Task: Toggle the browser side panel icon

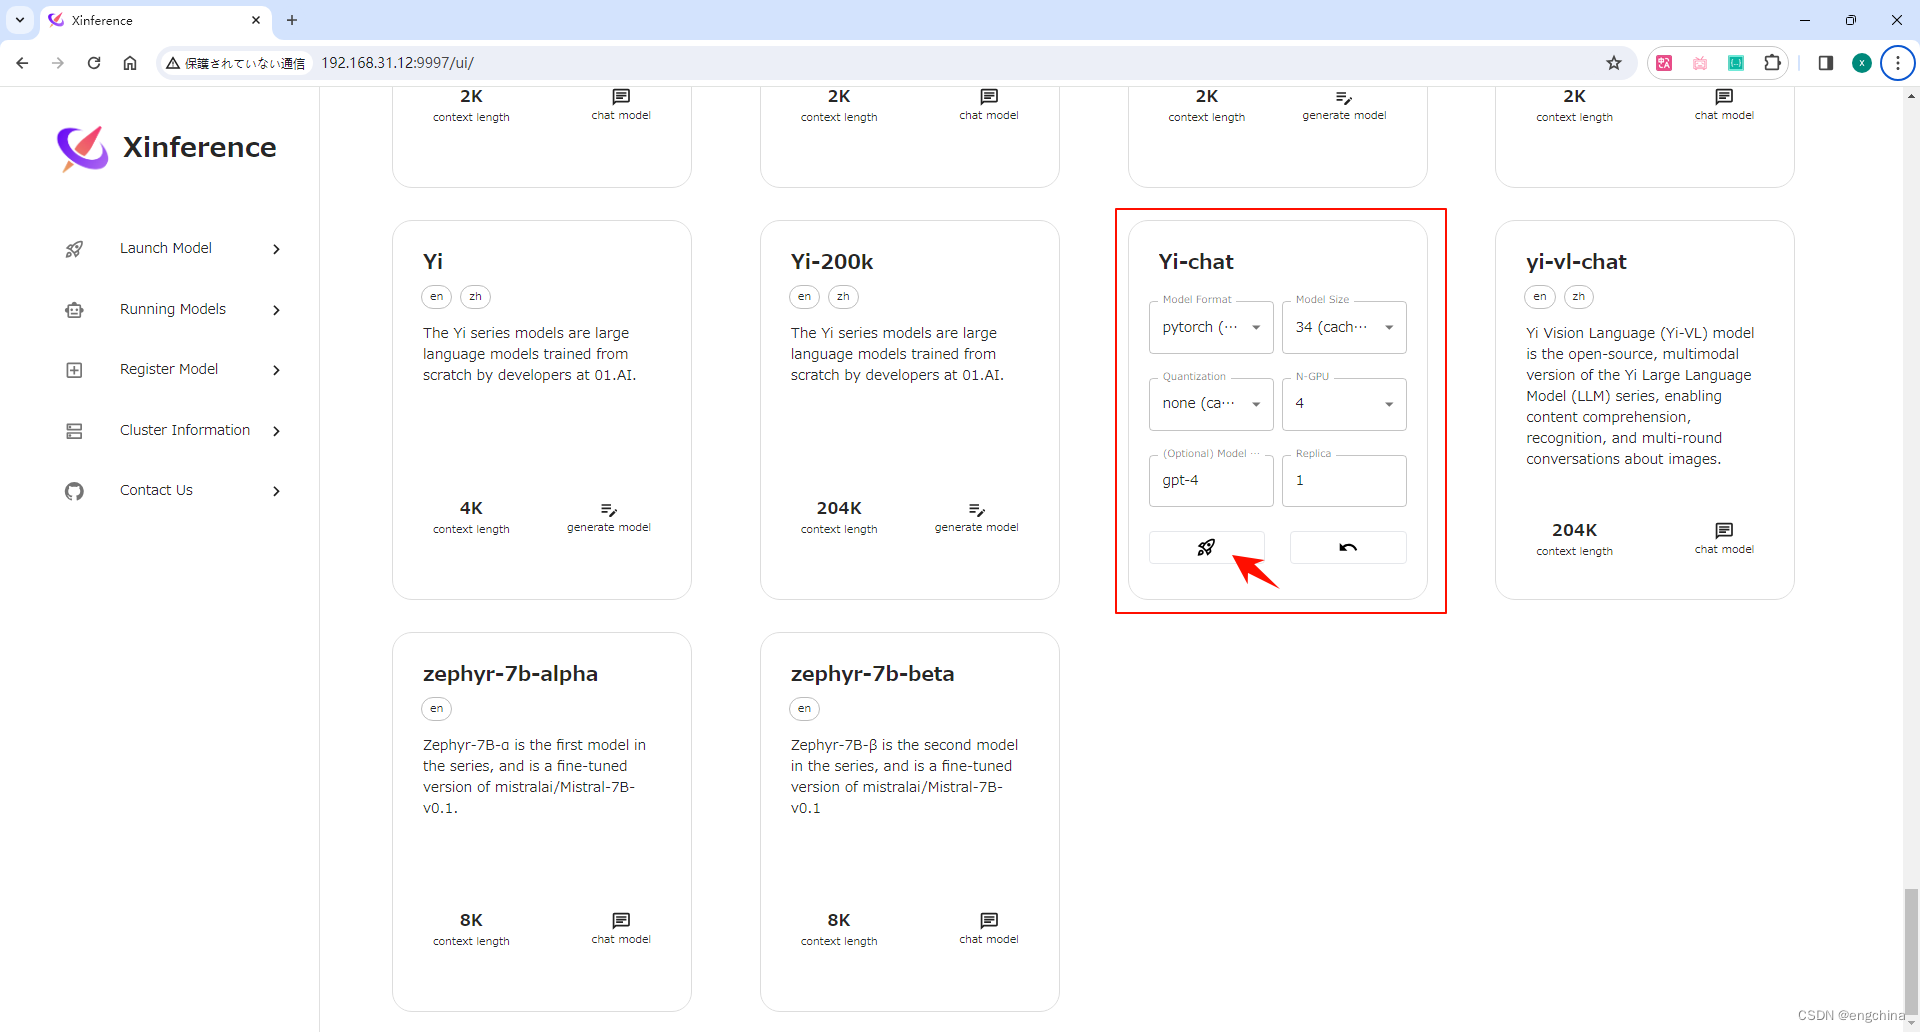Action: (x=1826, y=63)
